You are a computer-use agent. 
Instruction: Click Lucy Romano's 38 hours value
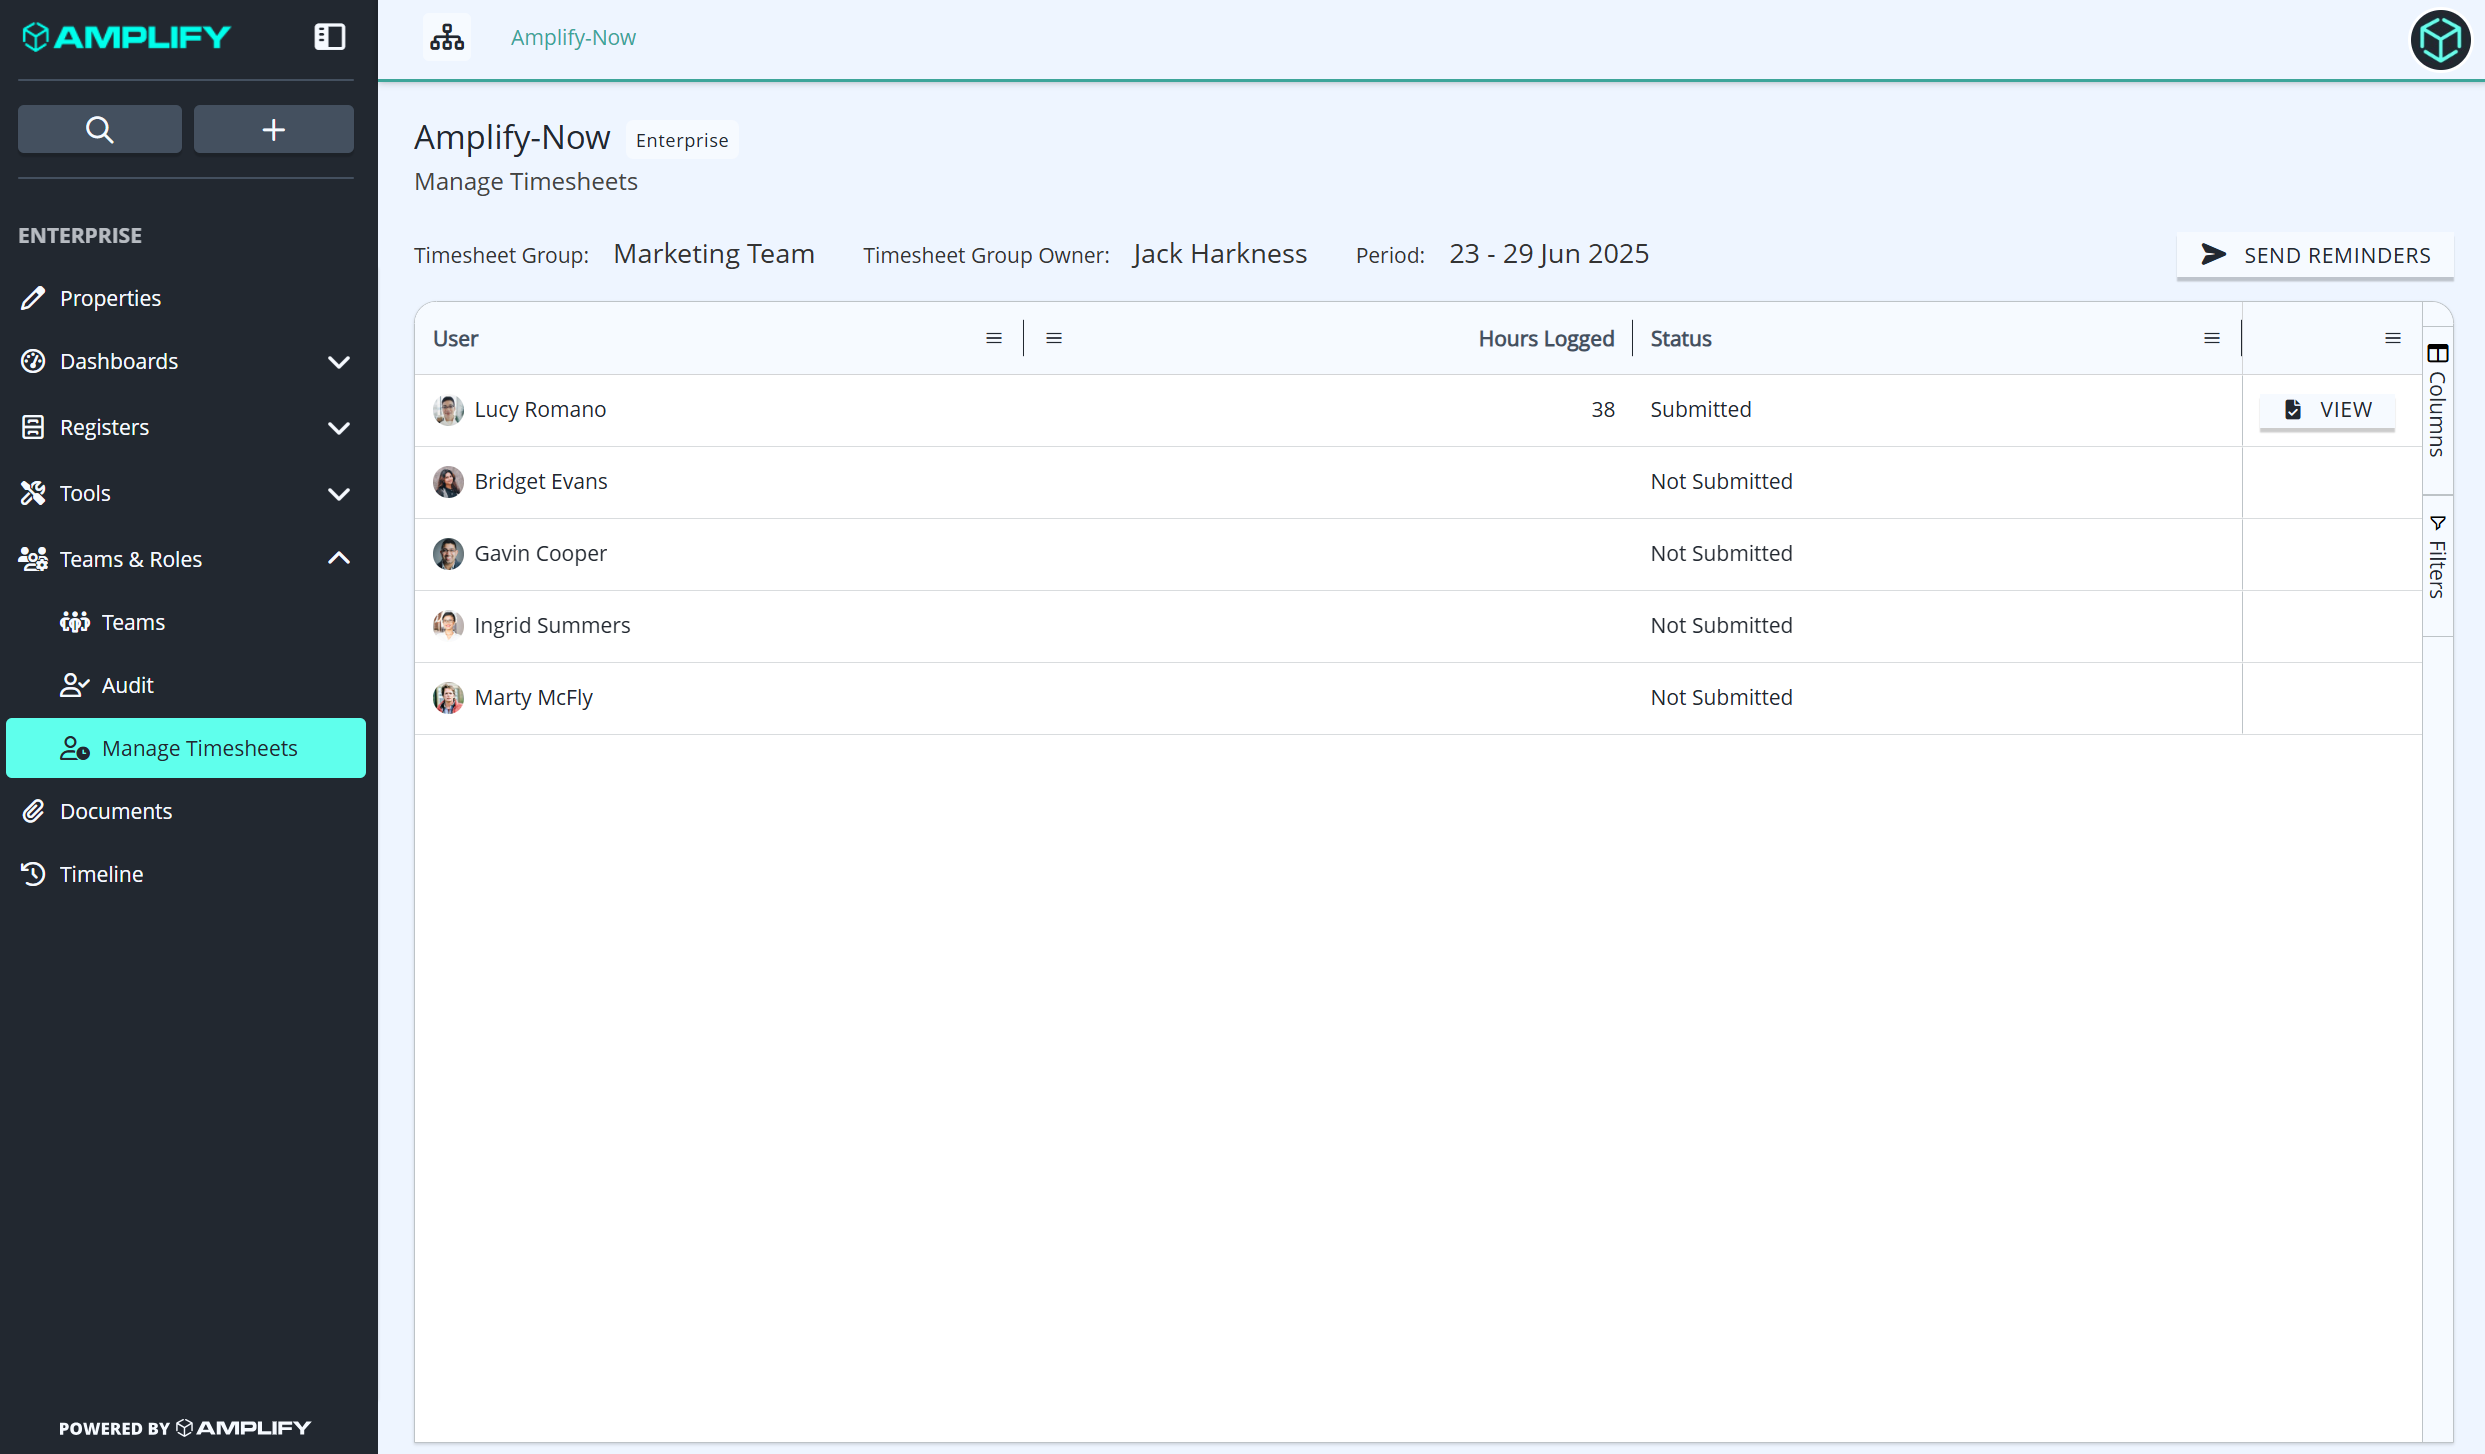pos(1603,409)
